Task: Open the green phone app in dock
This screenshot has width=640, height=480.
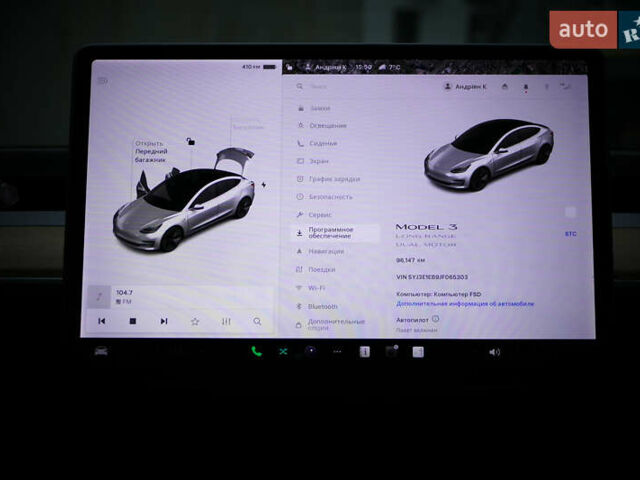Action: point(256,352)
